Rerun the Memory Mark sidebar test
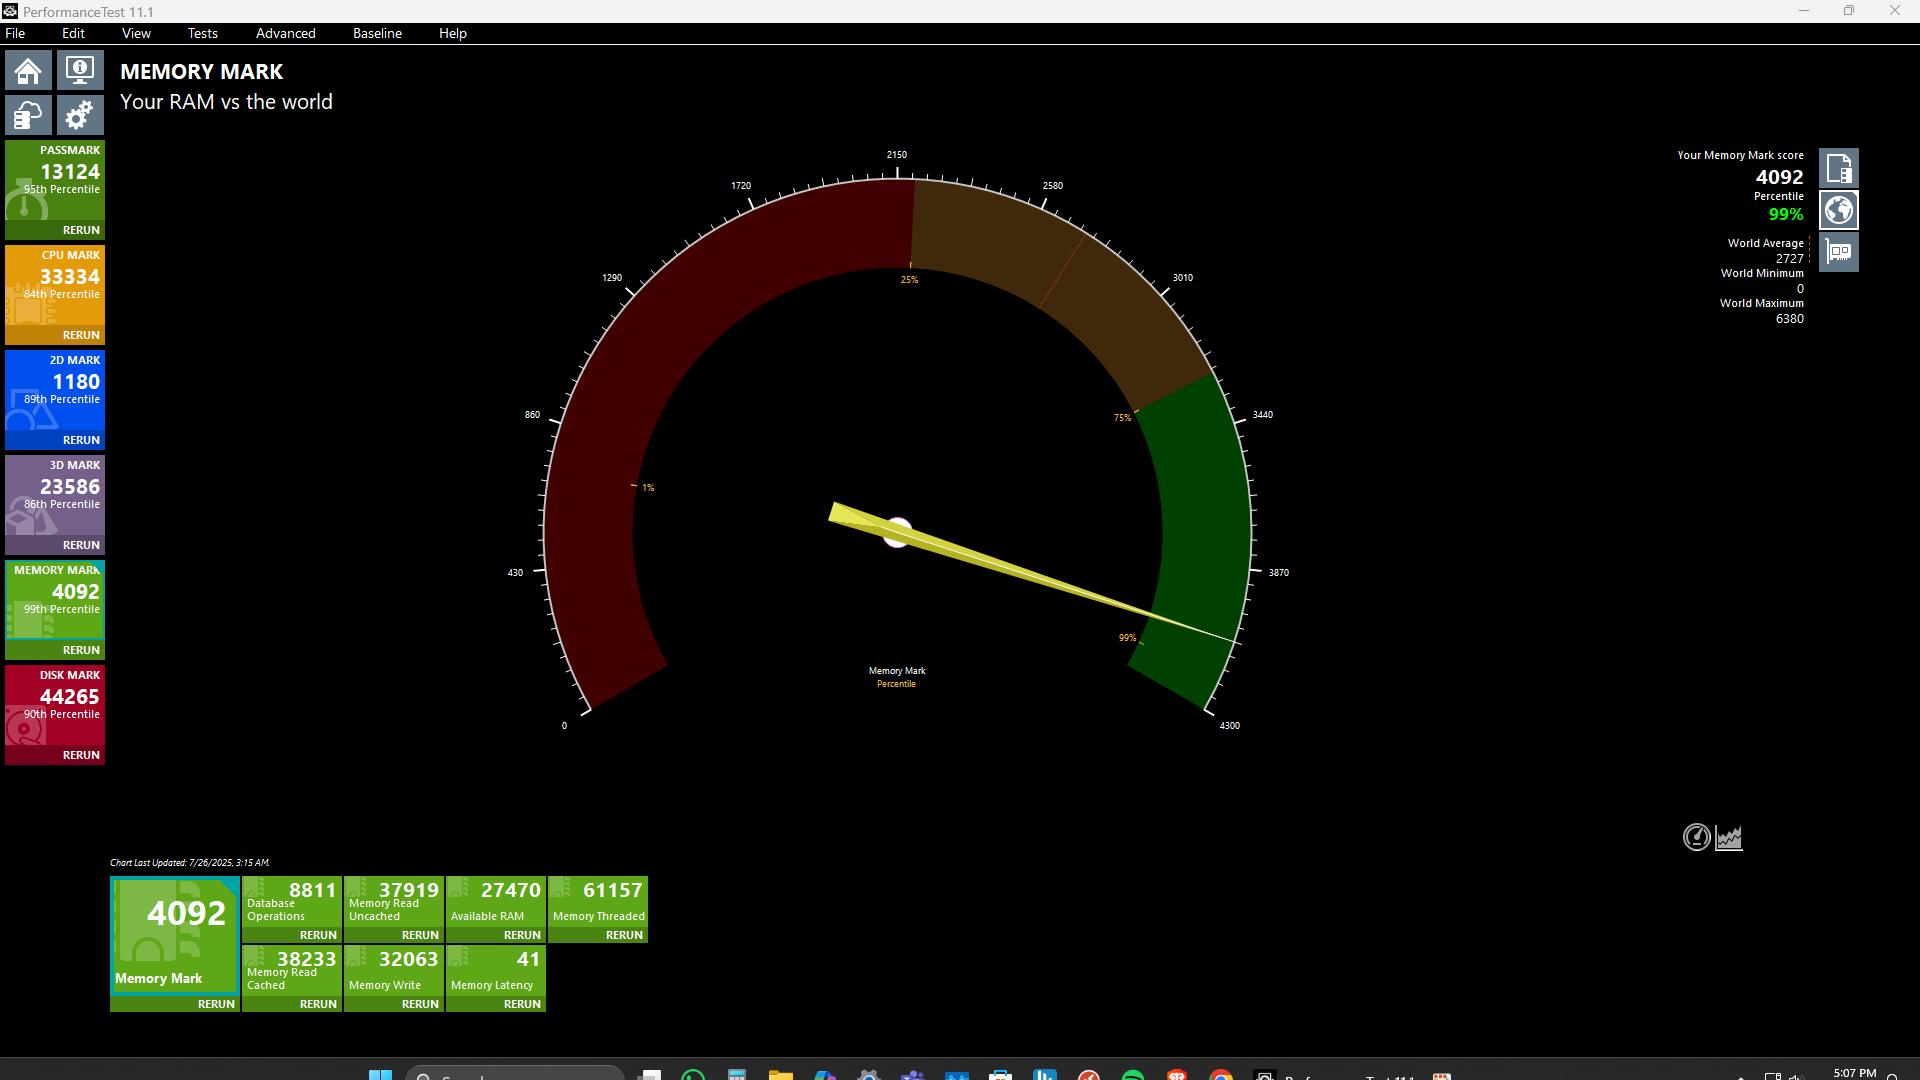 point(81,650)
